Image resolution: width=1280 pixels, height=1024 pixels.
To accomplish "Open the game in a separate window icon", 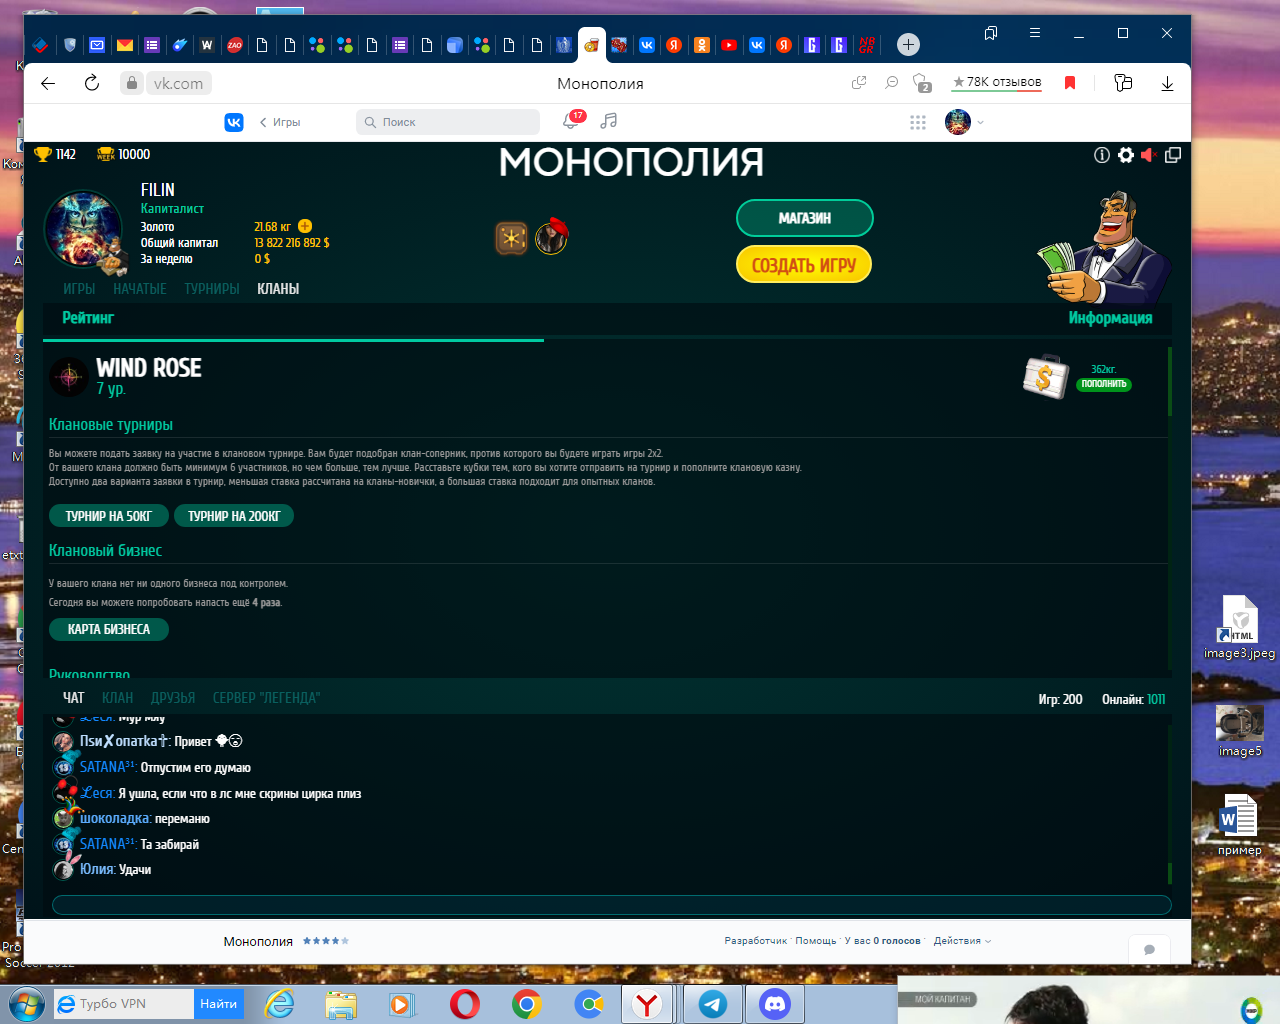I will click(x=1173, y=155).
